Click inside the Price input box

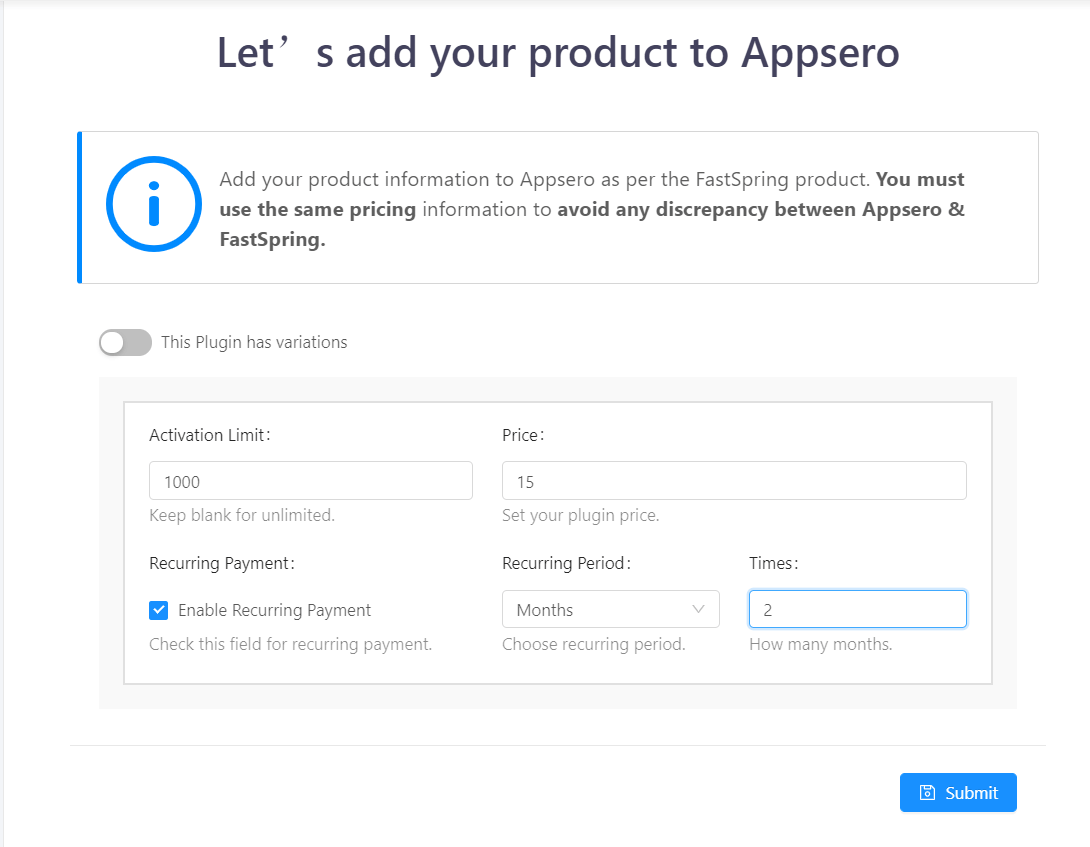(734, 480)
